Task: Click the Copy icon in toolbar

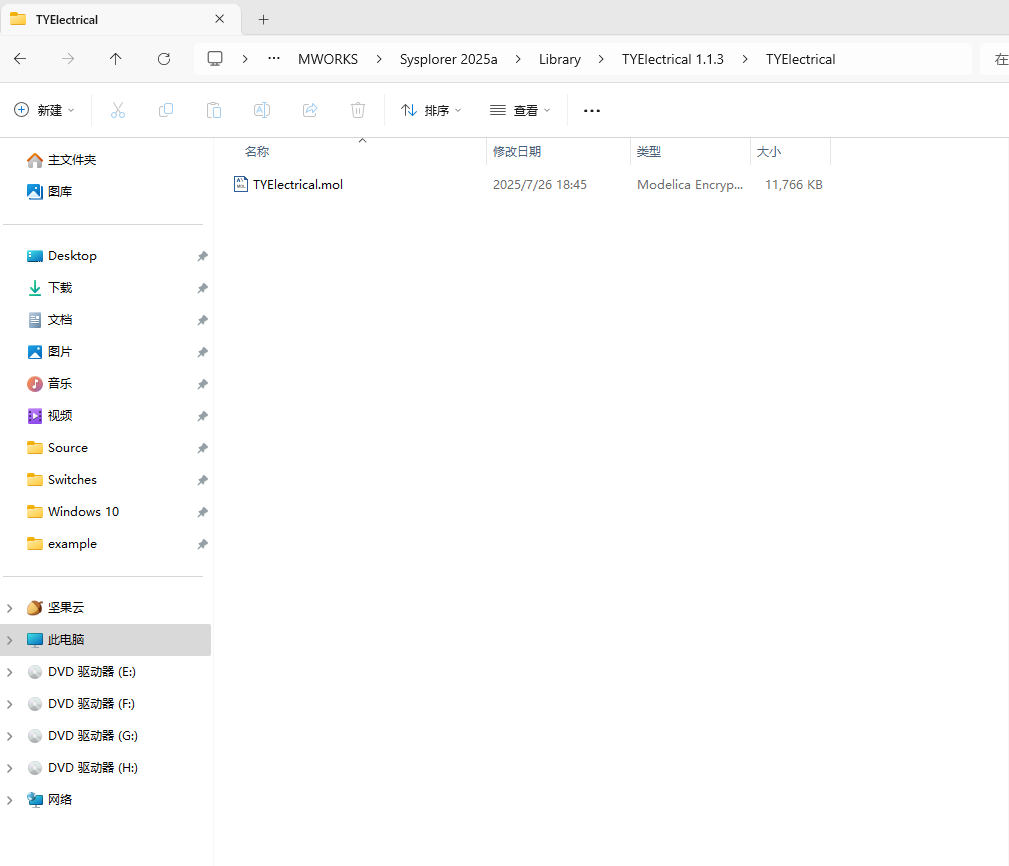Action: tap(166, 110)
